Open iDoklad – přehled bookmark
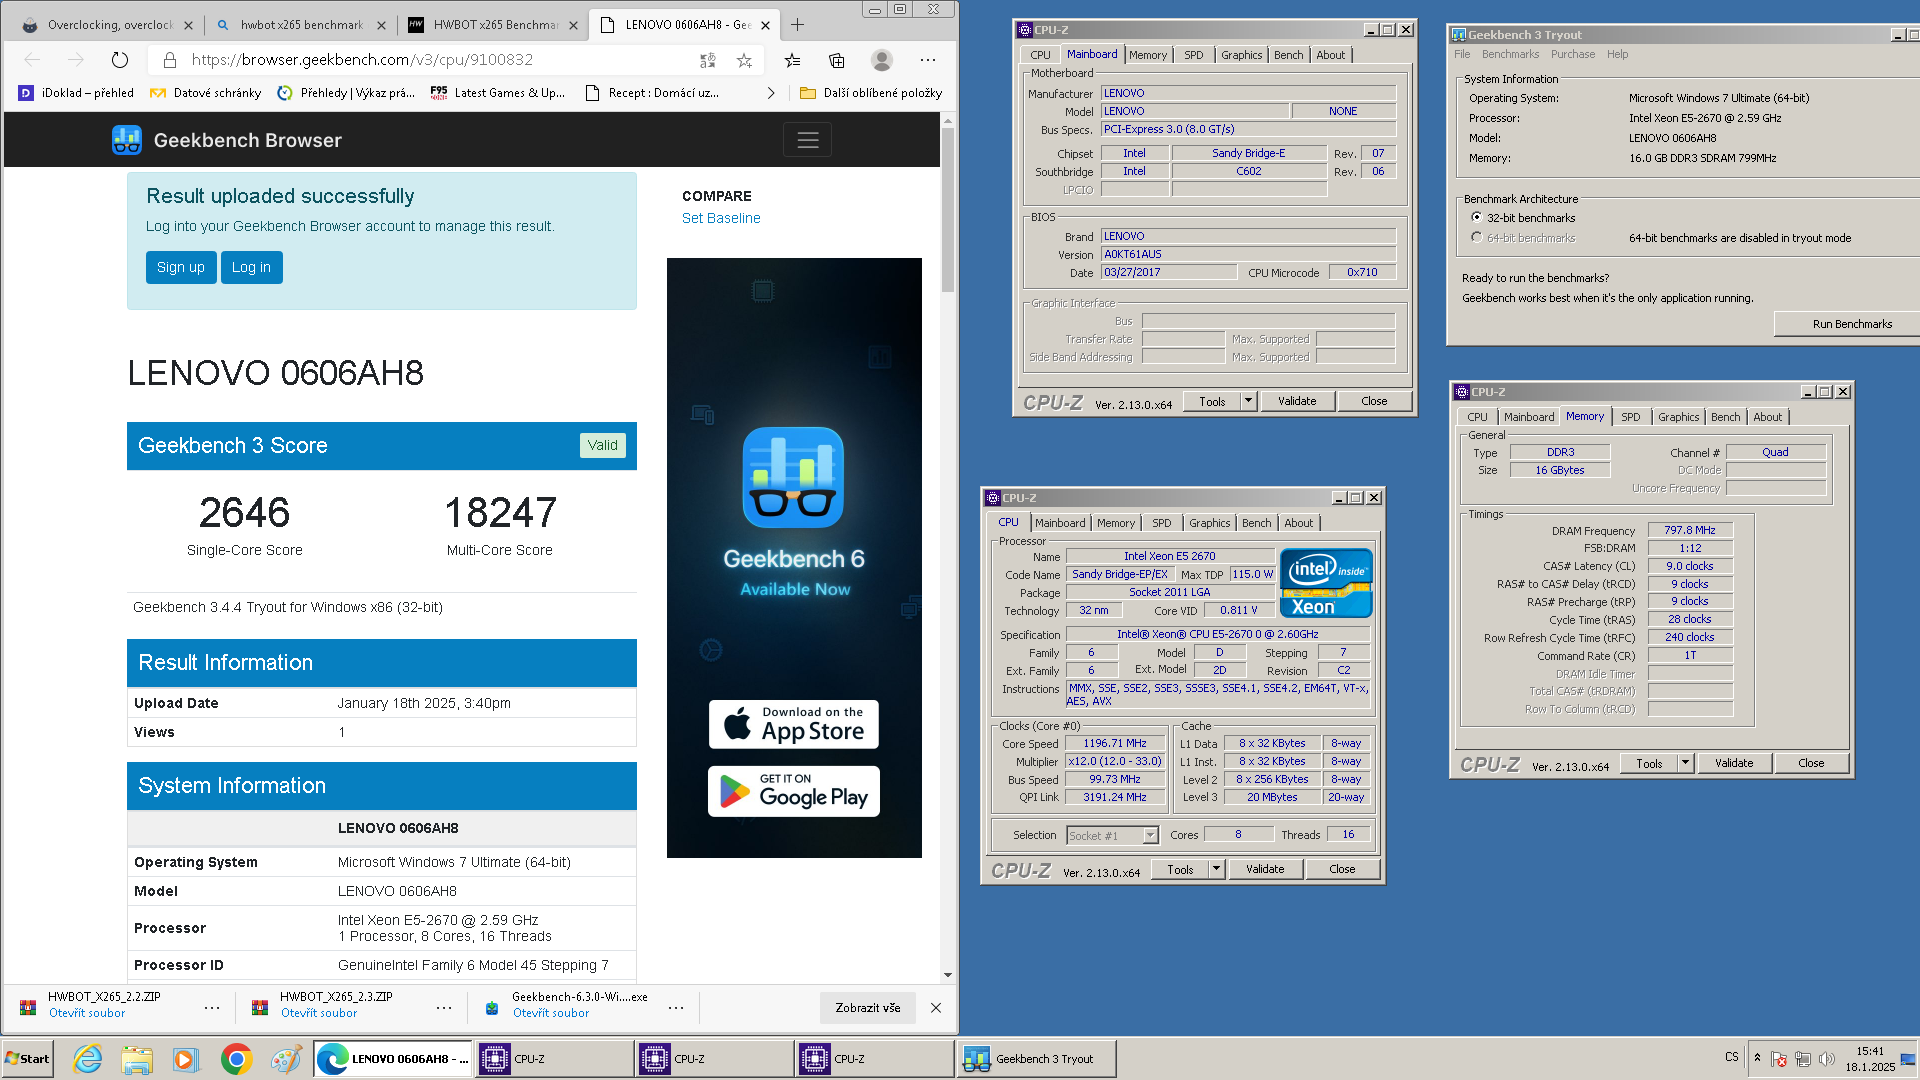Viewport: 1920px width, 1080px height. [x=77, y=93]
